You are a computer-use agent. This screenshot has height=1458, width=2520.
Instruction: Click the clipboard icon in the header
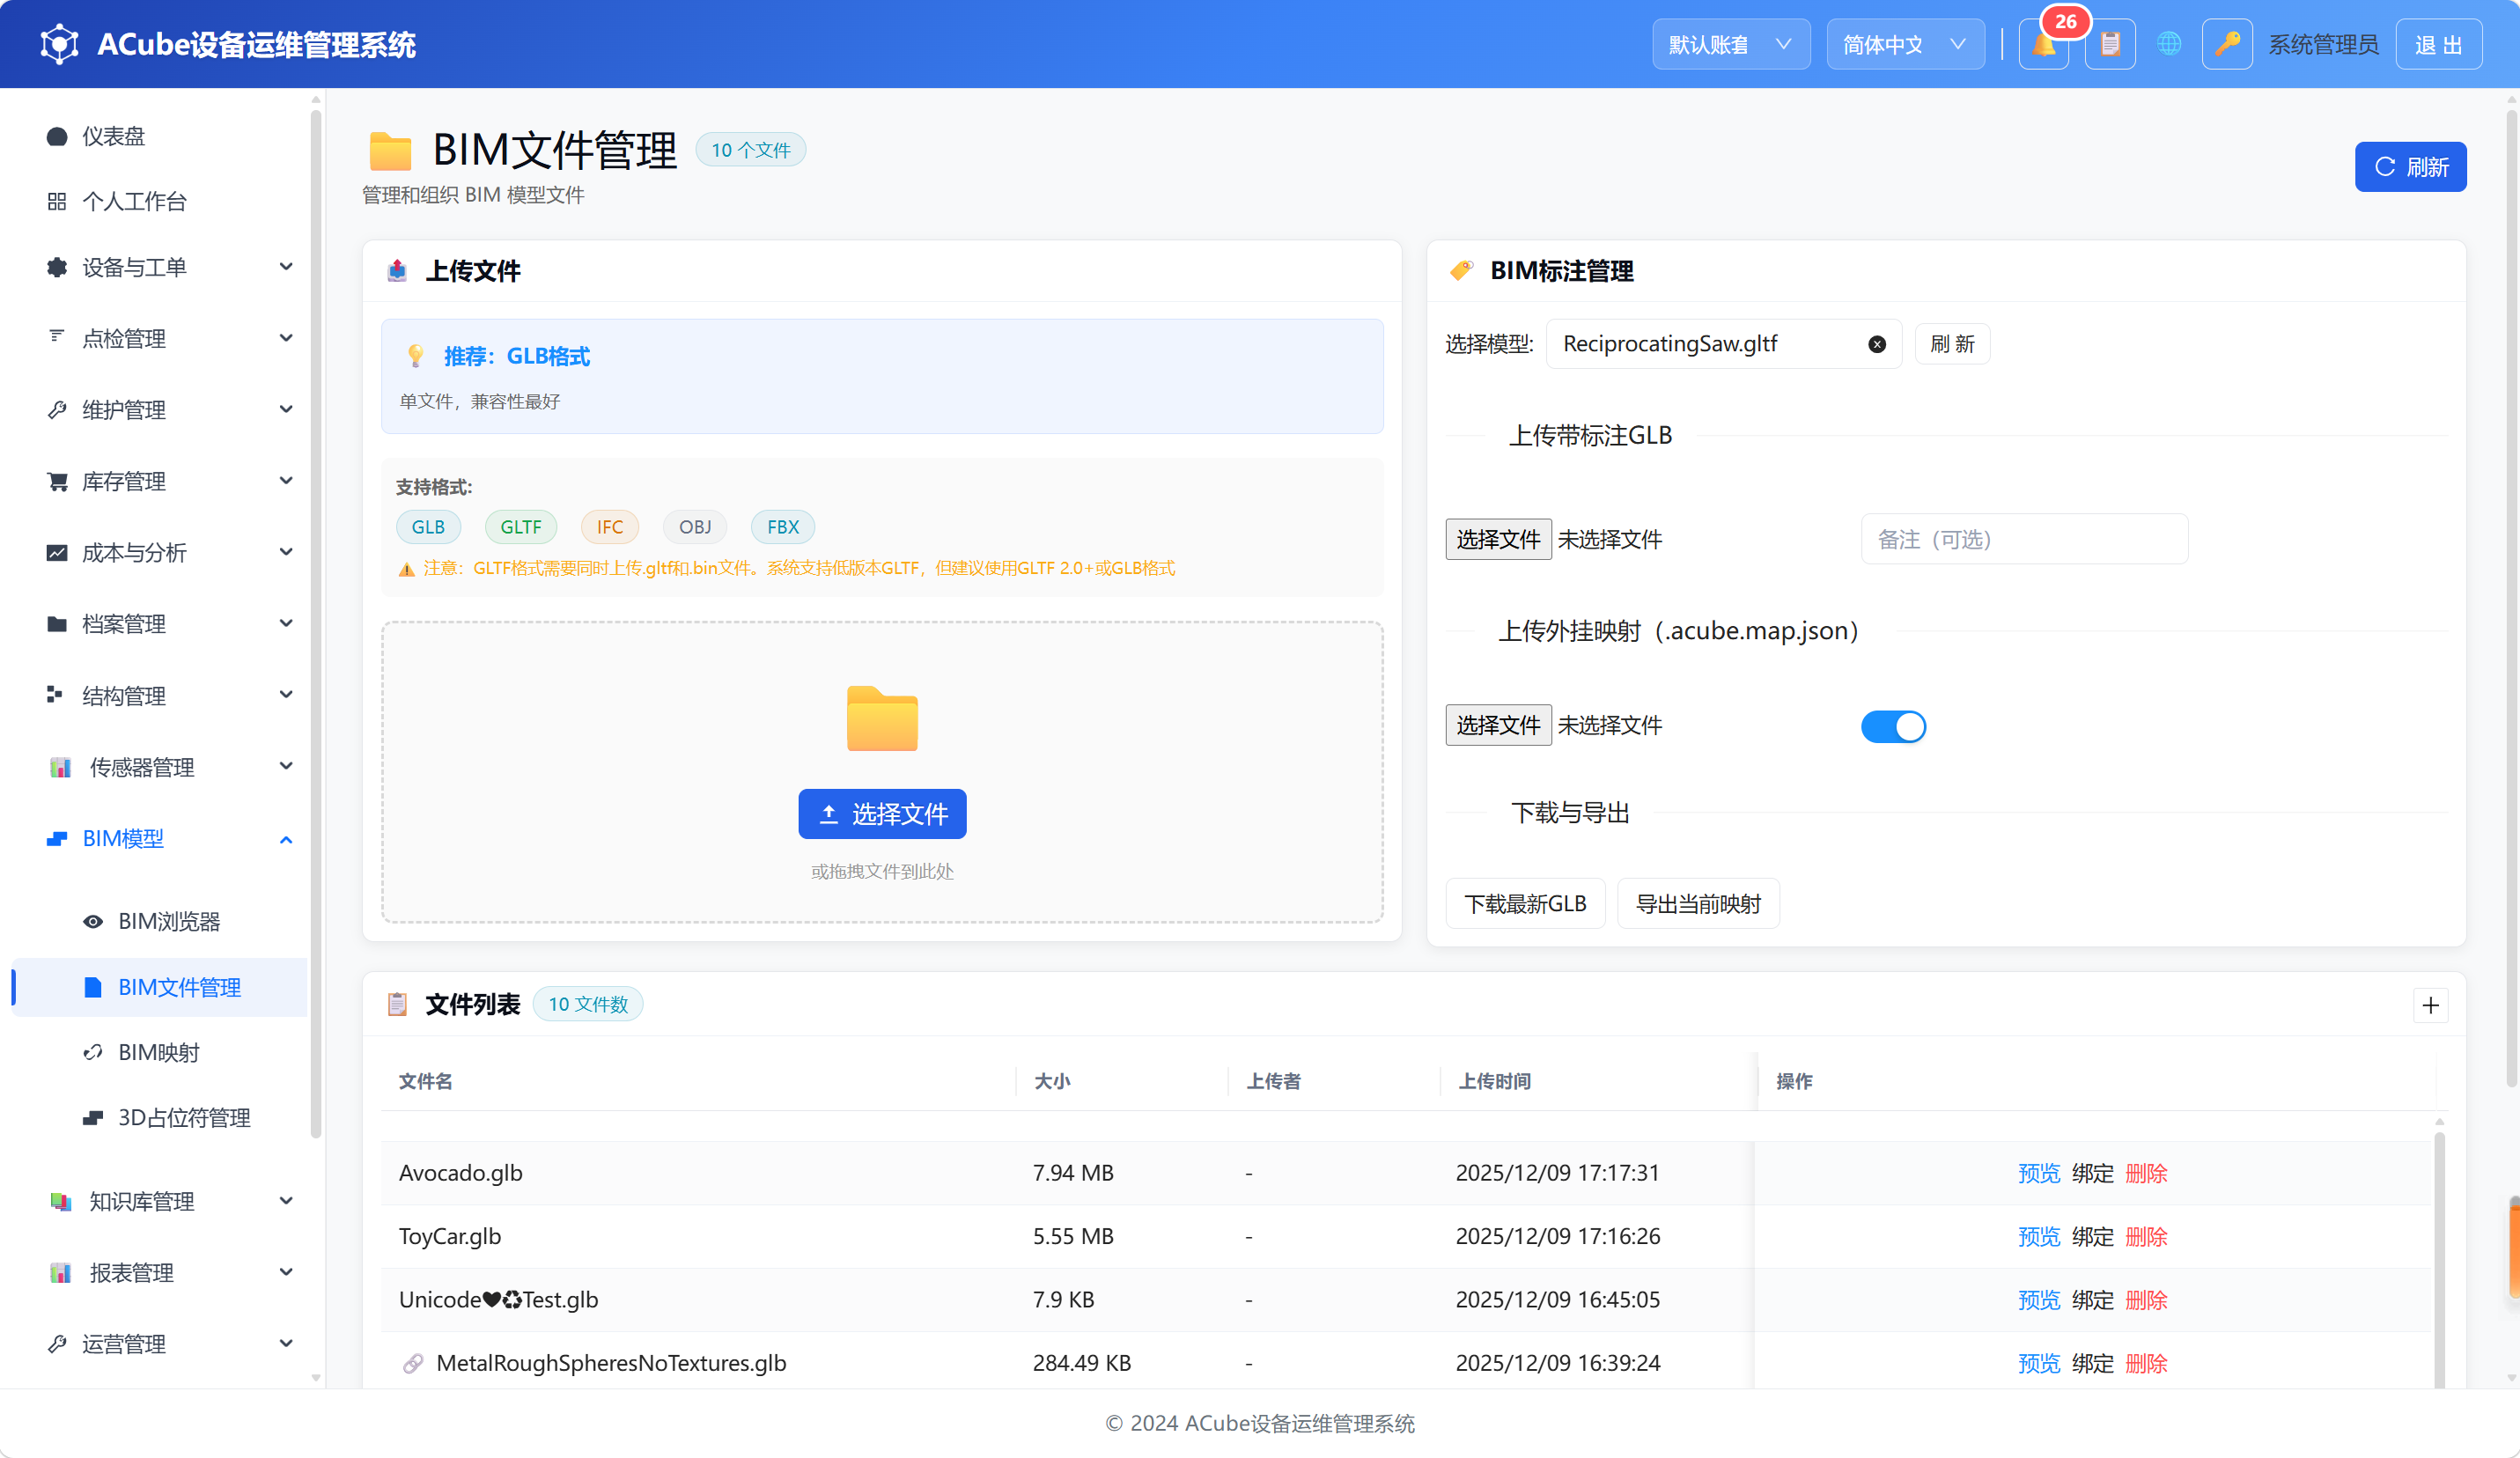point(2110,45)
